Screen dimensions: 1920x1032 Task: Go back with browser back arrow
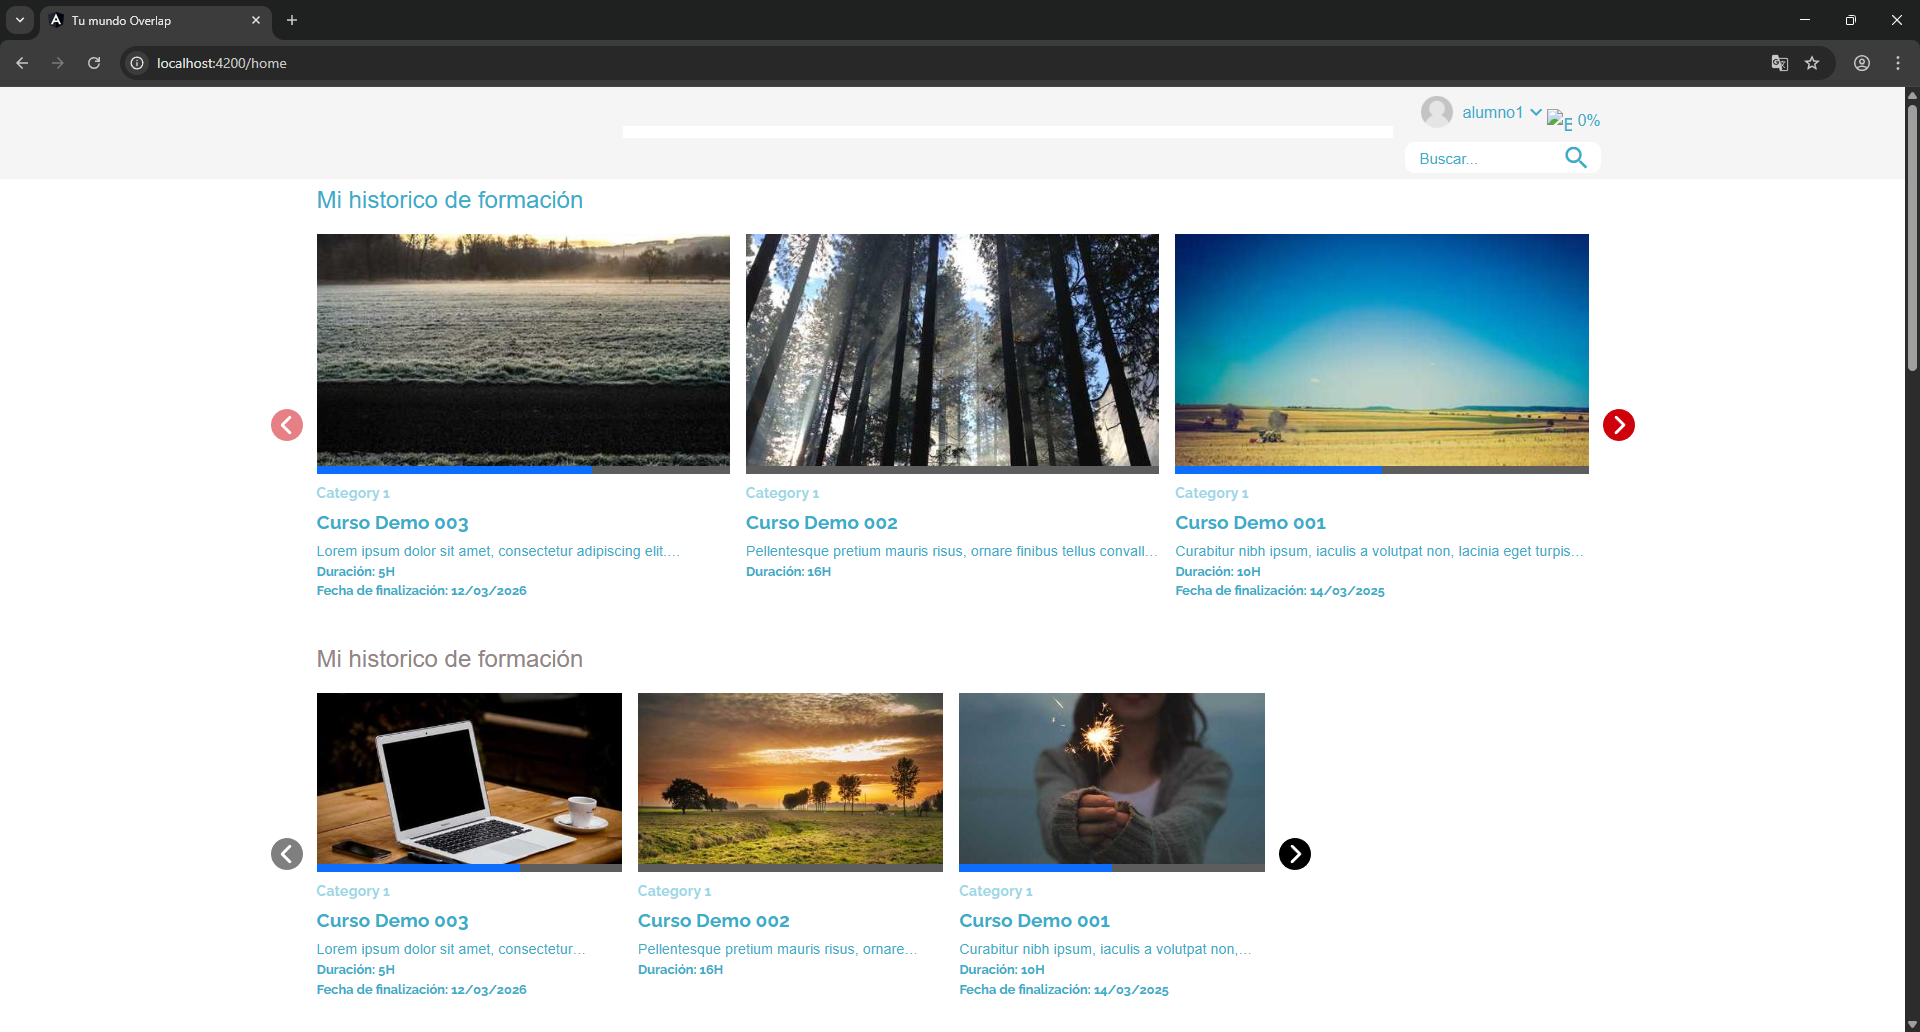(x=22, y=63)
